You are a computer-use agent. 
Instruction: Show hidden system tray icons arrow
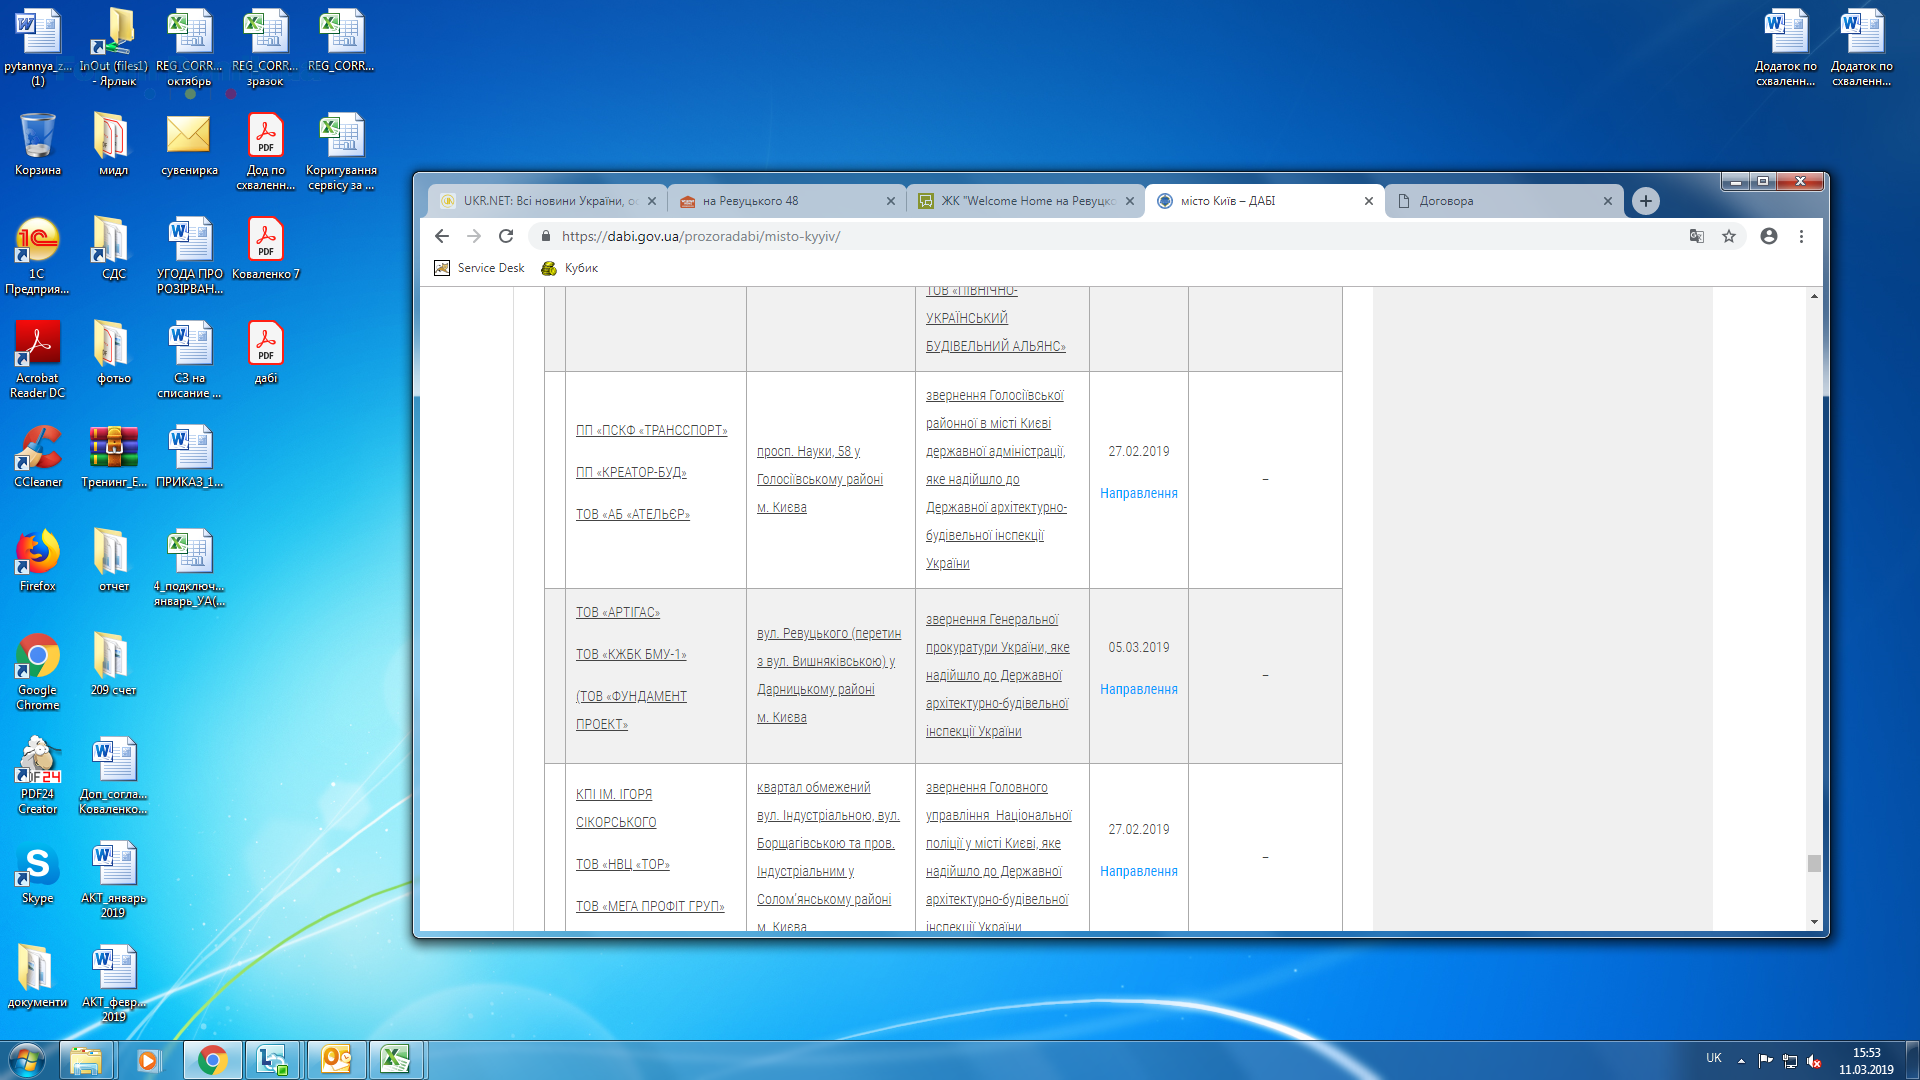coord(1741,1060)
